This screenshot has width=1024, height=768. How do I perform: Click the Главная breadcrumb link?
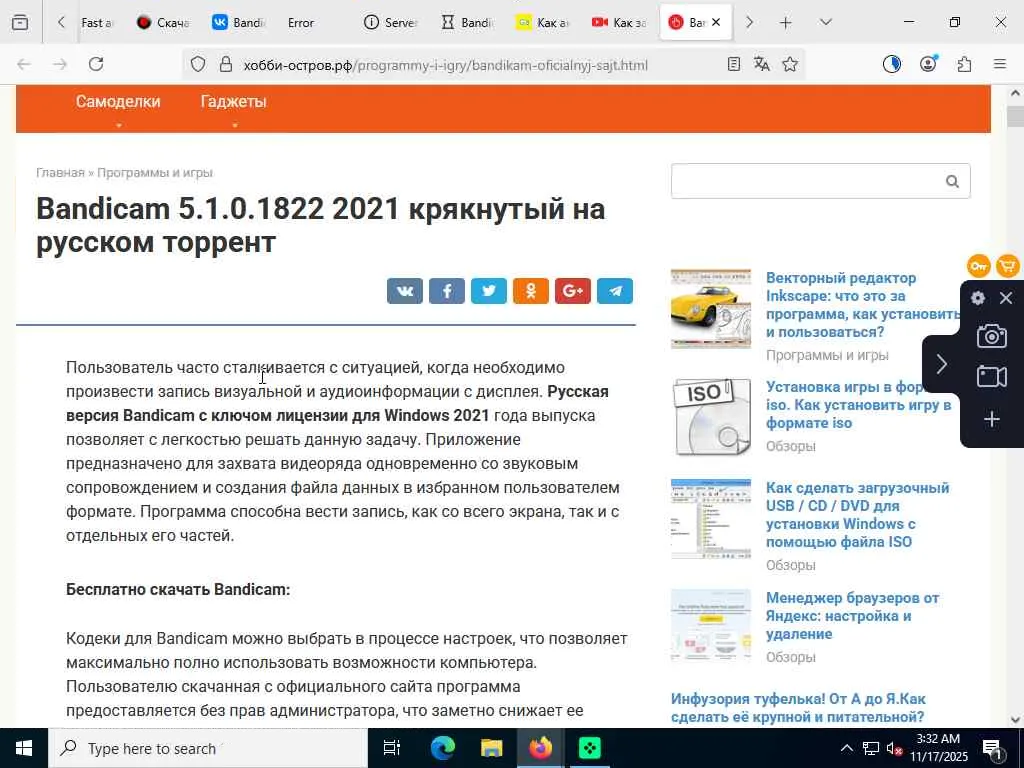(60, 173)
